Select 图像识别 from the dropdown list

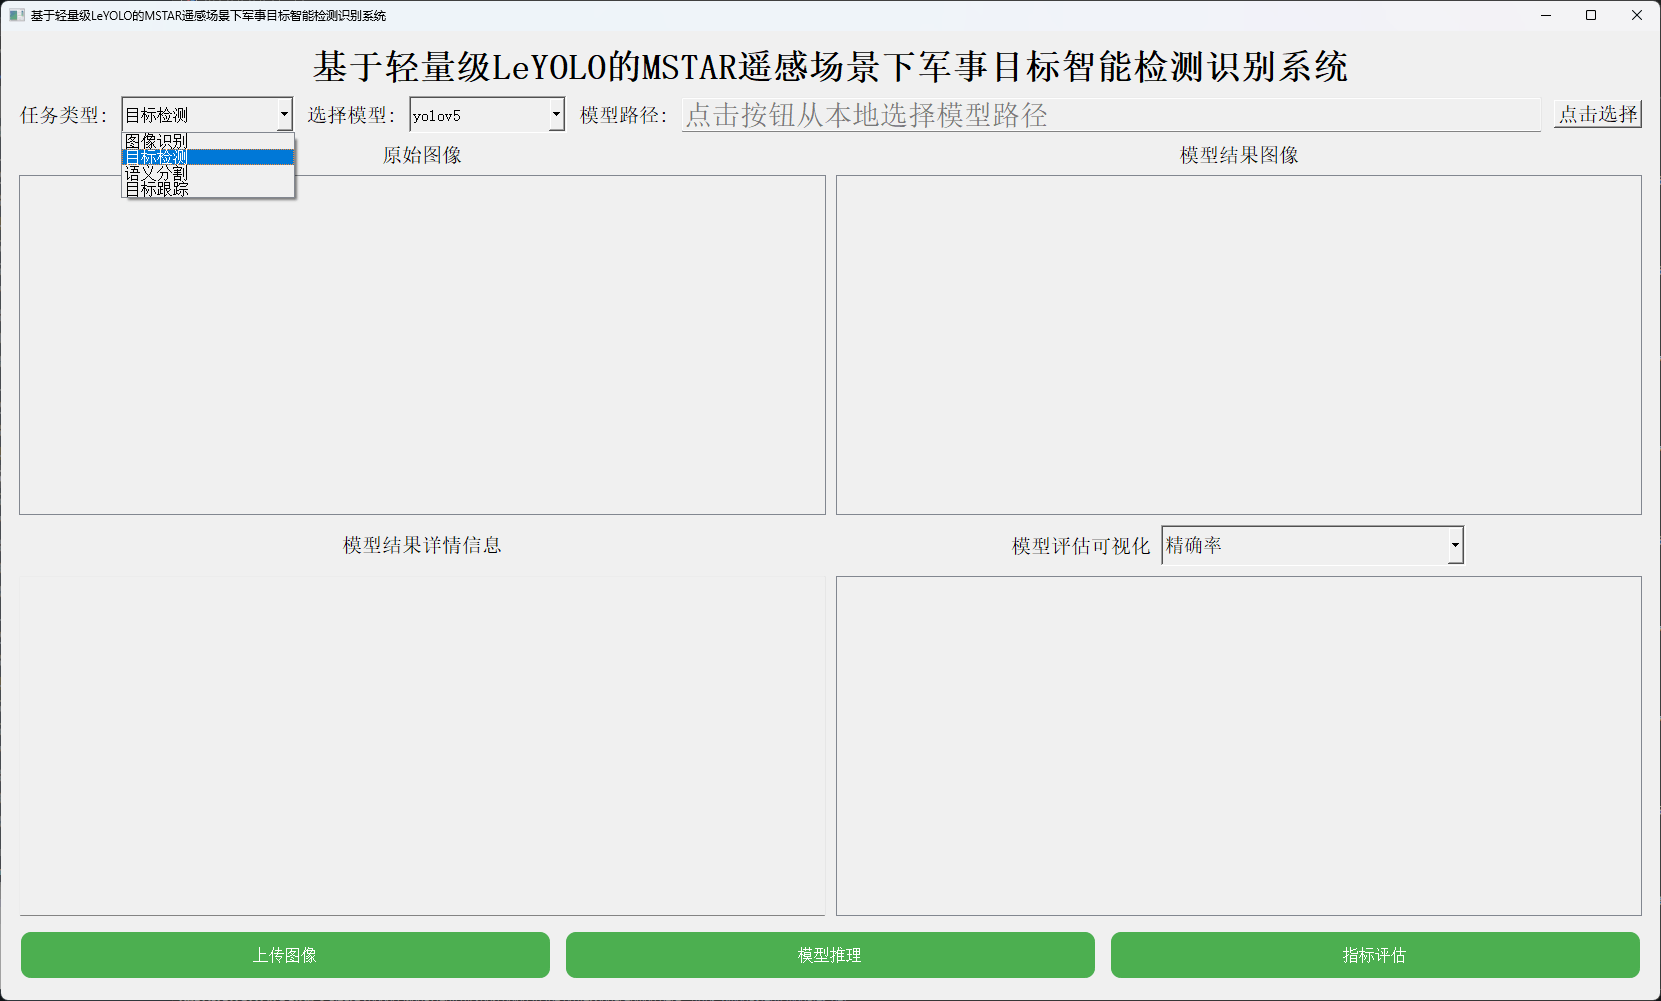[208, 141]
